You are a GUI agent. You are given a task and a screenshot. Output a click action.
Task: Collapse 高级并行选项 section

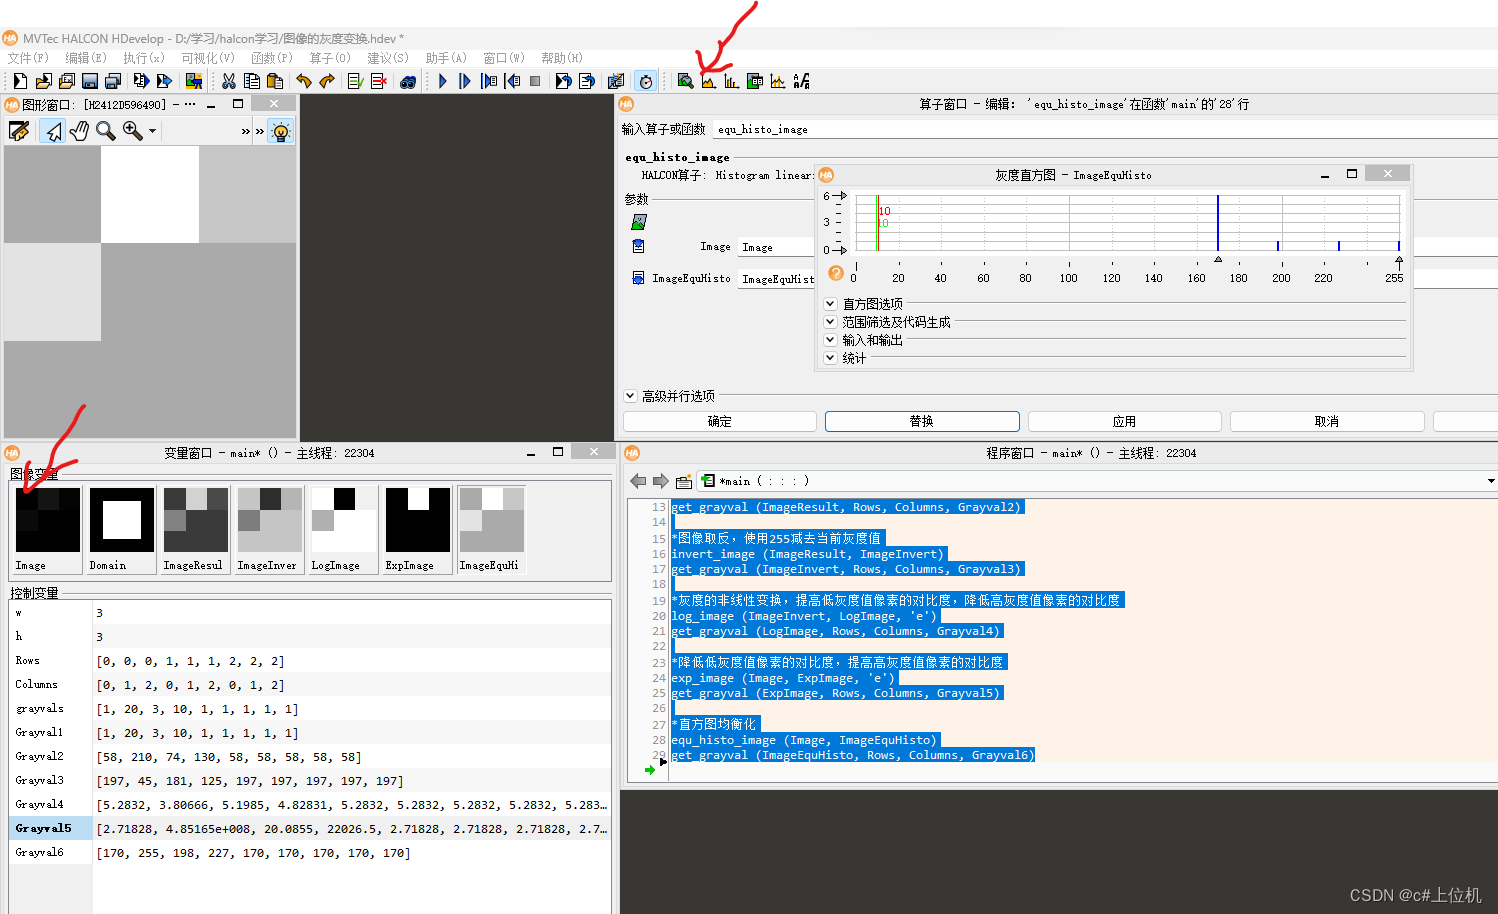tap(630, 396)
